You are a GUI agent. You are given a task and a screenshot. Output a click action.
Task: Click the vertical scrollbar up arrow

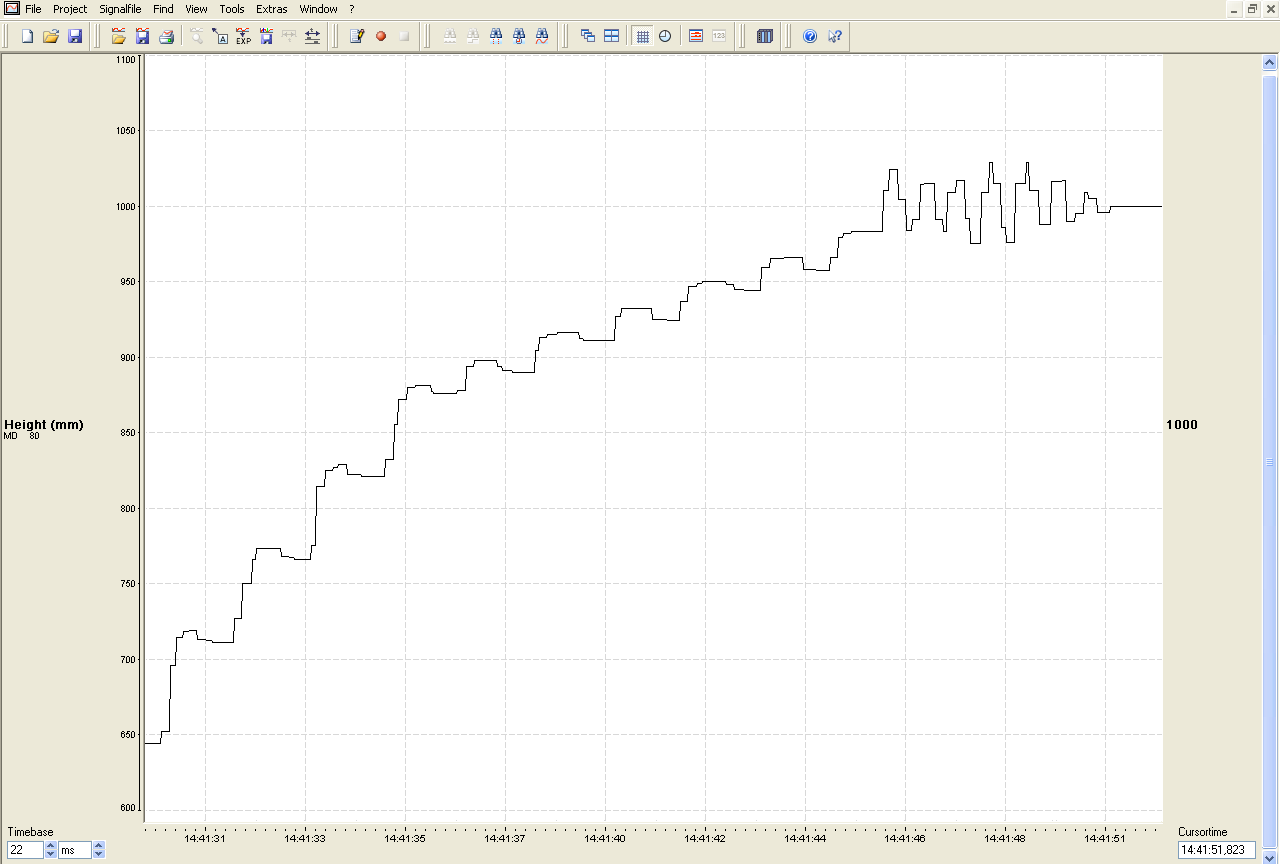point(1270,62)
